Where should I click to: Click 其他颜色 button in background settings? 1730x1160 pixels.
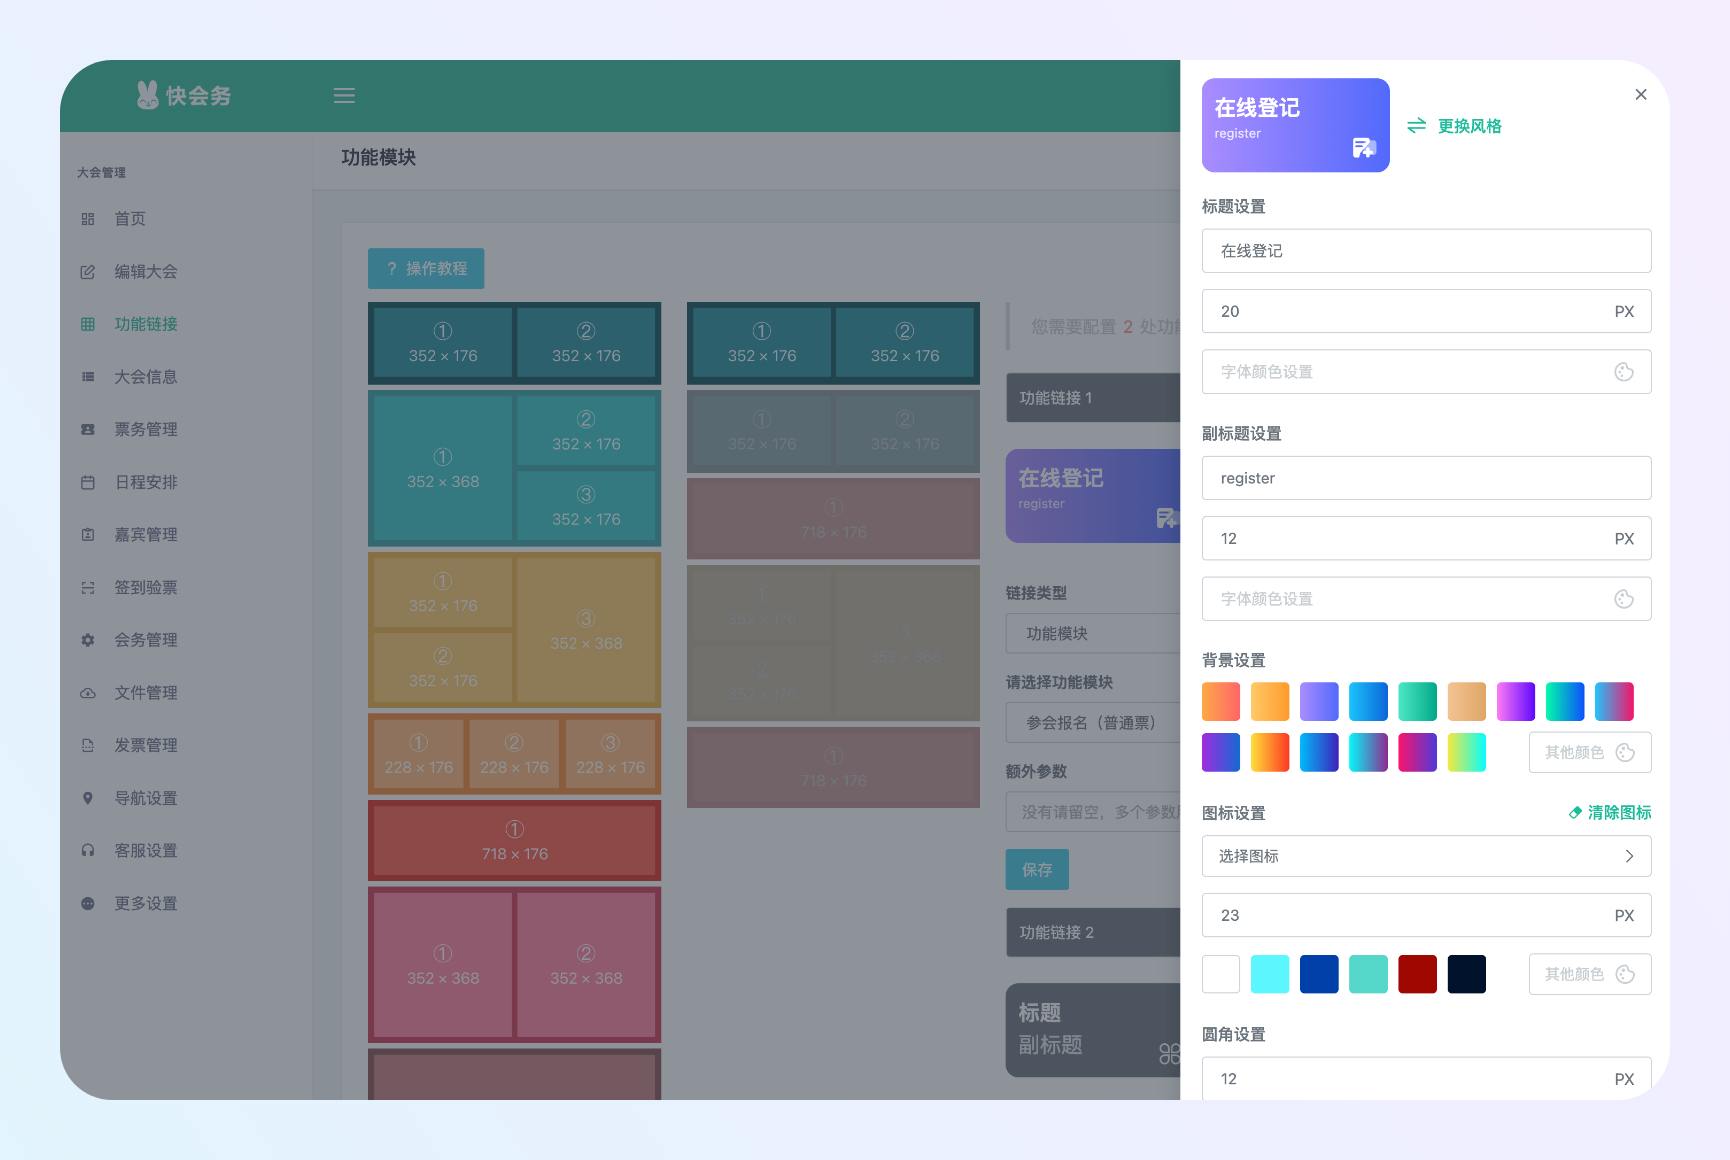pos(1590,752)
